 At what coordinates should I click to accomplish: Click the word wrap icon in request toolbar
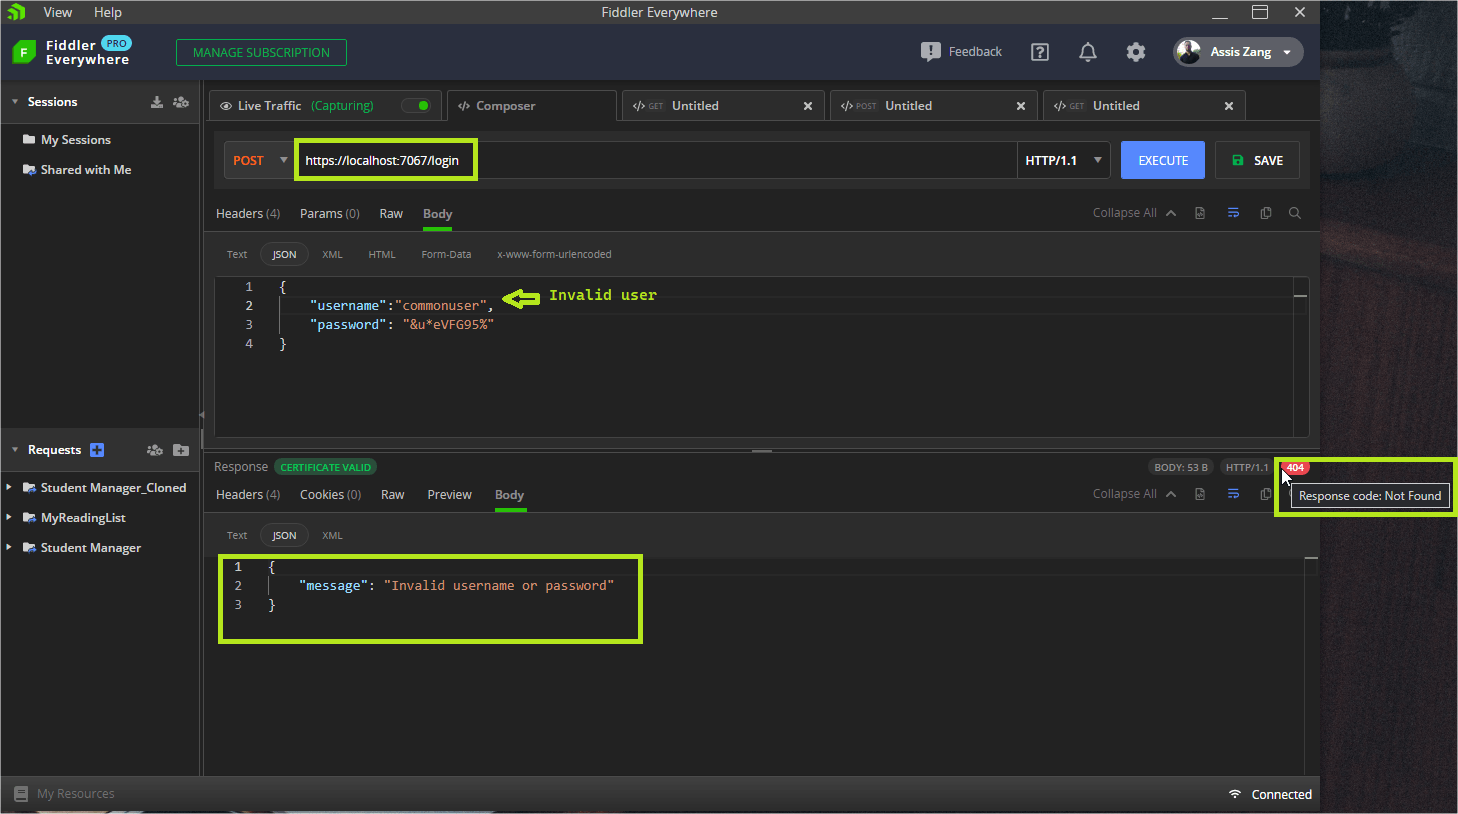click(x=1233, y=213)
